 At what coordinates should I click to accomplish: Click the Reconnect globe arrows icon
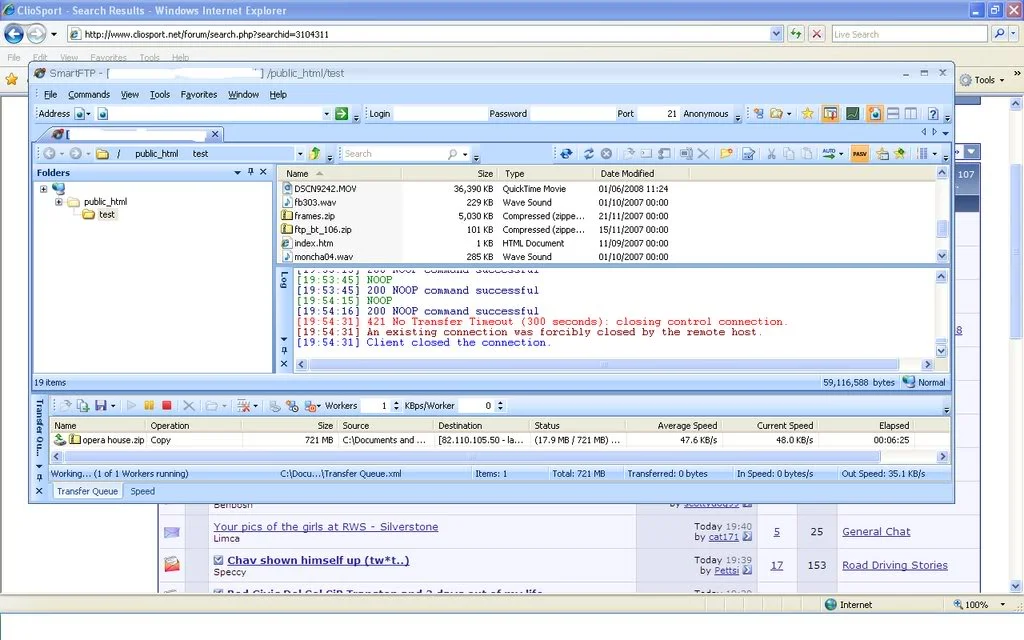coord(566,153)
